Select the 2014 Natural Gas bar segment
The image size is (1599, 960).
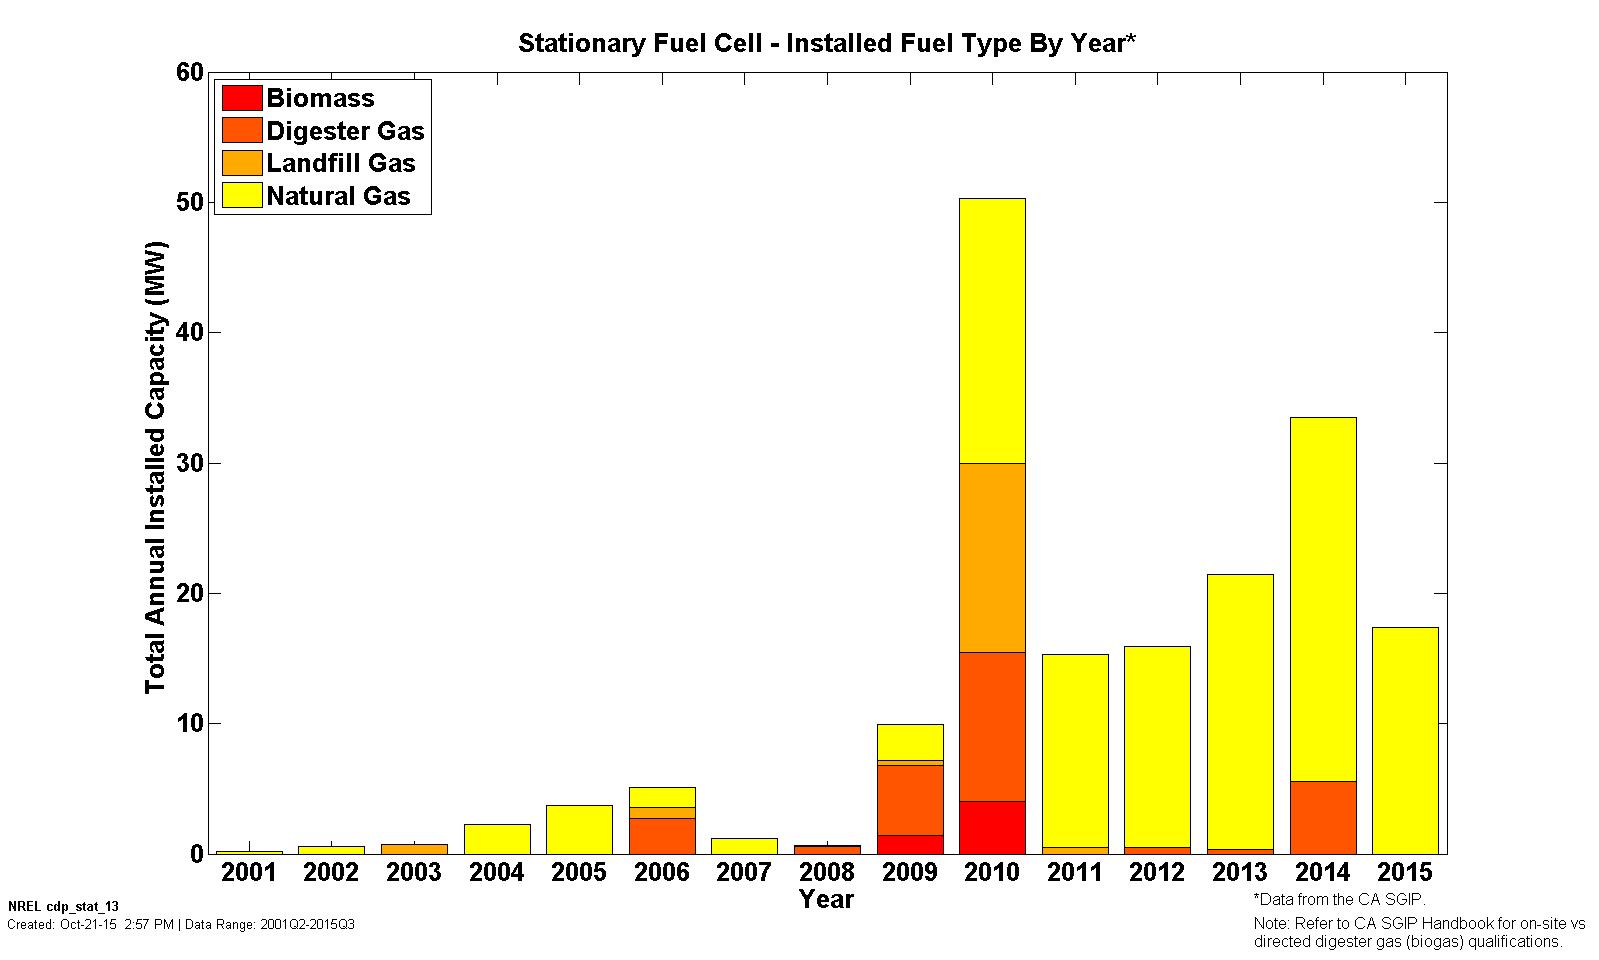coord(1323,599)
